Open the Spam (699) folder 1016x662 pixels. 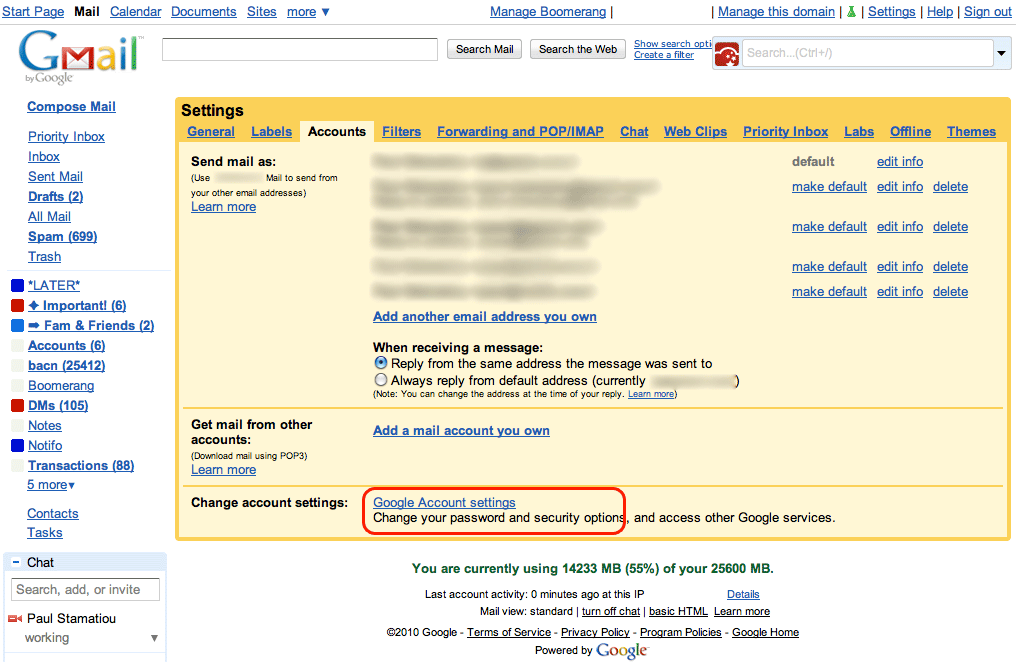click(63, 236)
